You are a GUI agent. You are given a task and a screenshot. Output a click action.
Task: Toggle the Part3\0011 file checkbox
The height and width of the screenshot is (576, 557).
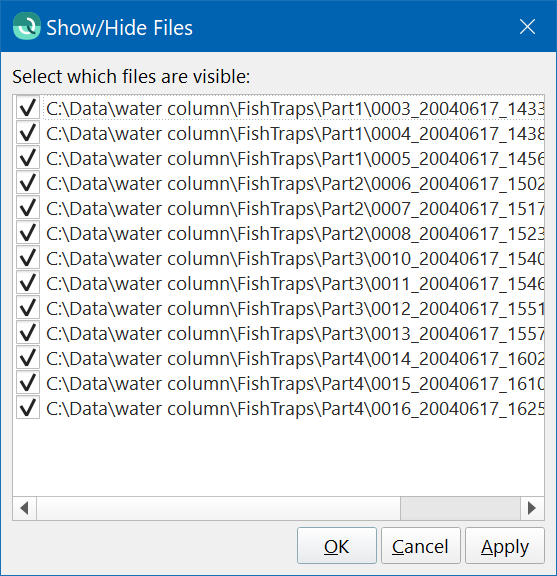(28, 282)
